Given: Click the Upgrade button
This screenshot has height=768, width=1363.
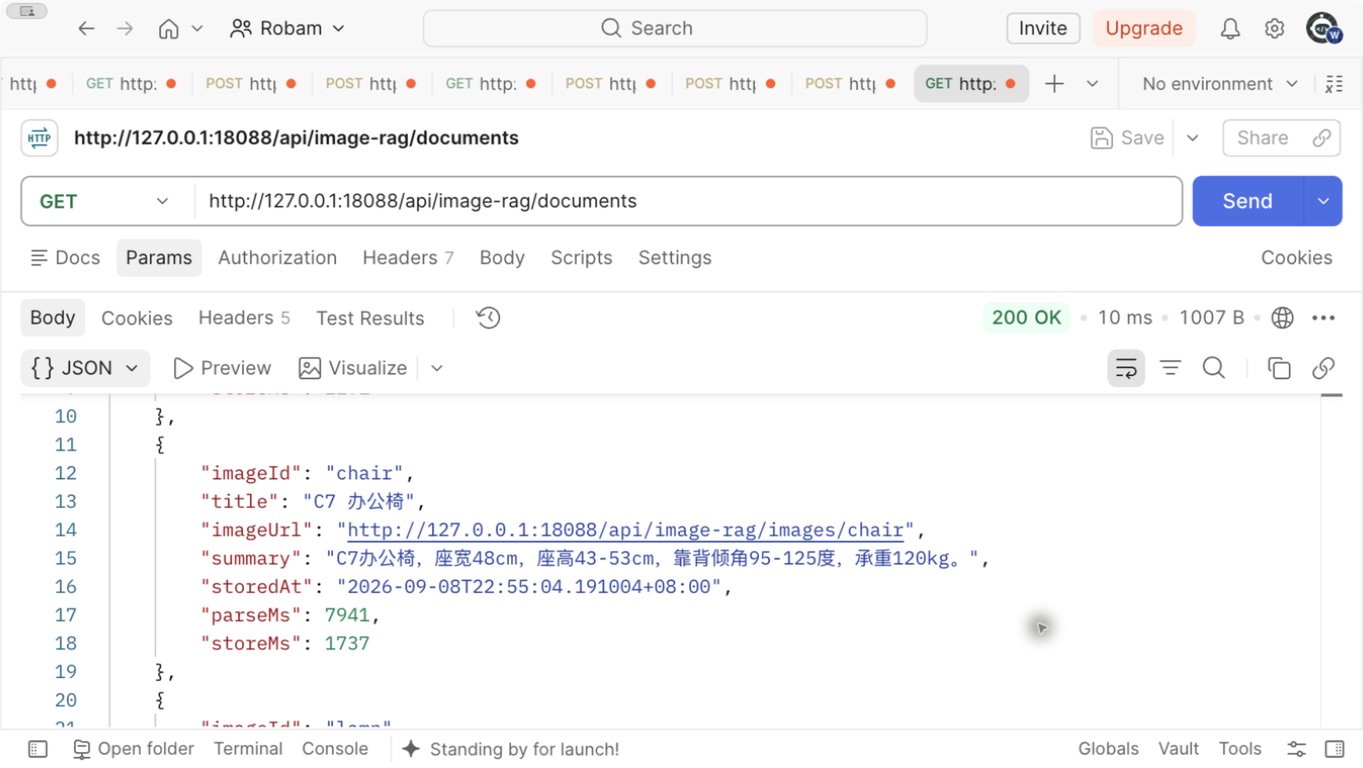Looking at the screenshot, I should 1144,28.
